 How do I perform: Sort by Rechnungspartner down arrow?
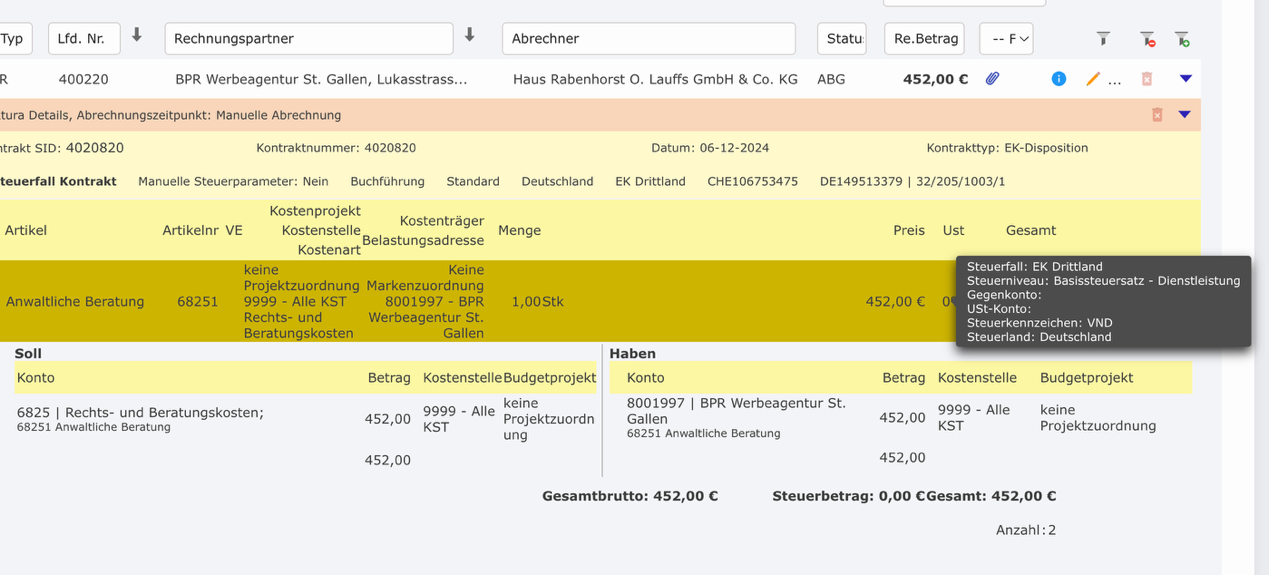[x=470, y=36]
